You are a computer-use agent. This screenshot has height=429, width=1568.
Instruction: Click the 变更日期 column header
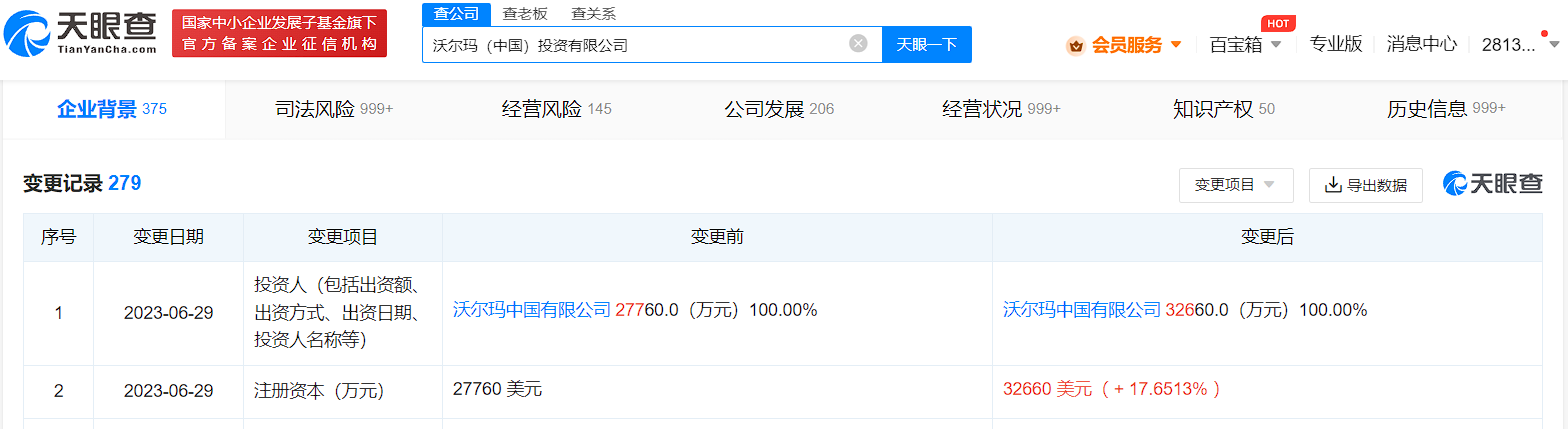coord(168,237)
